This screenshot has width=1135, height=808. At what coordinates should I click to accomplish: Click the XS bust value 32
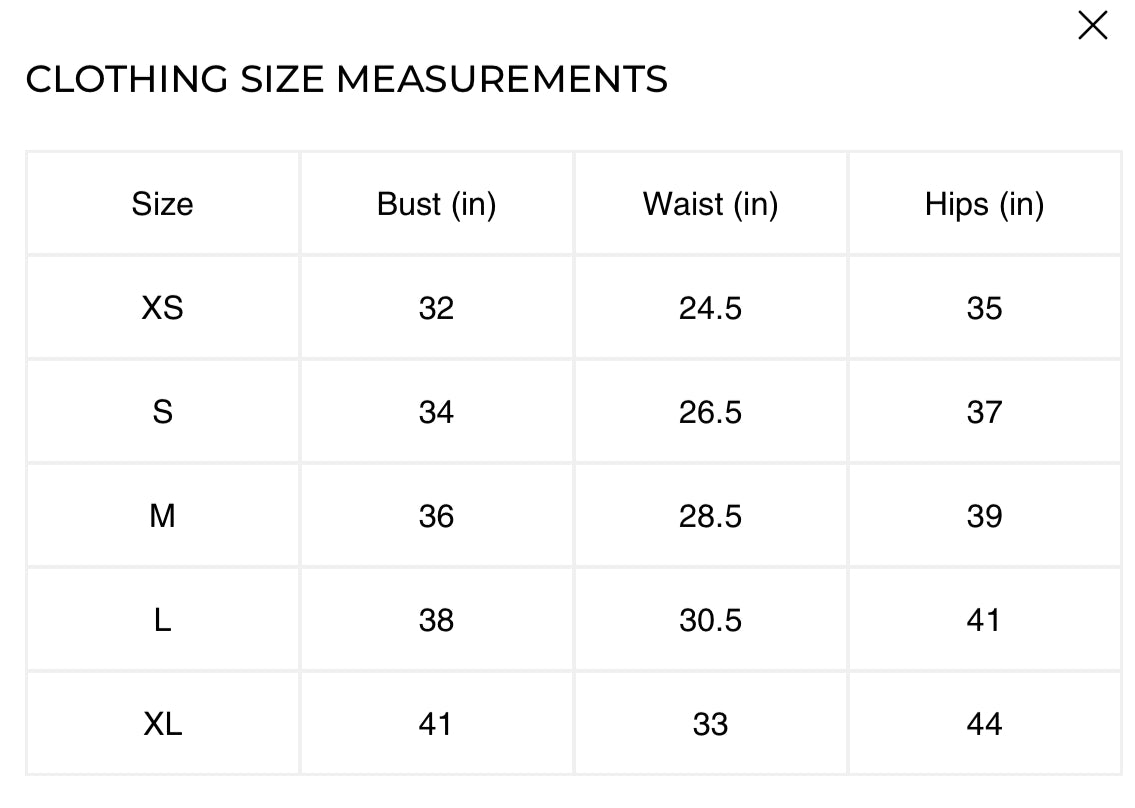pyautogui.click(x=436, y=308)
